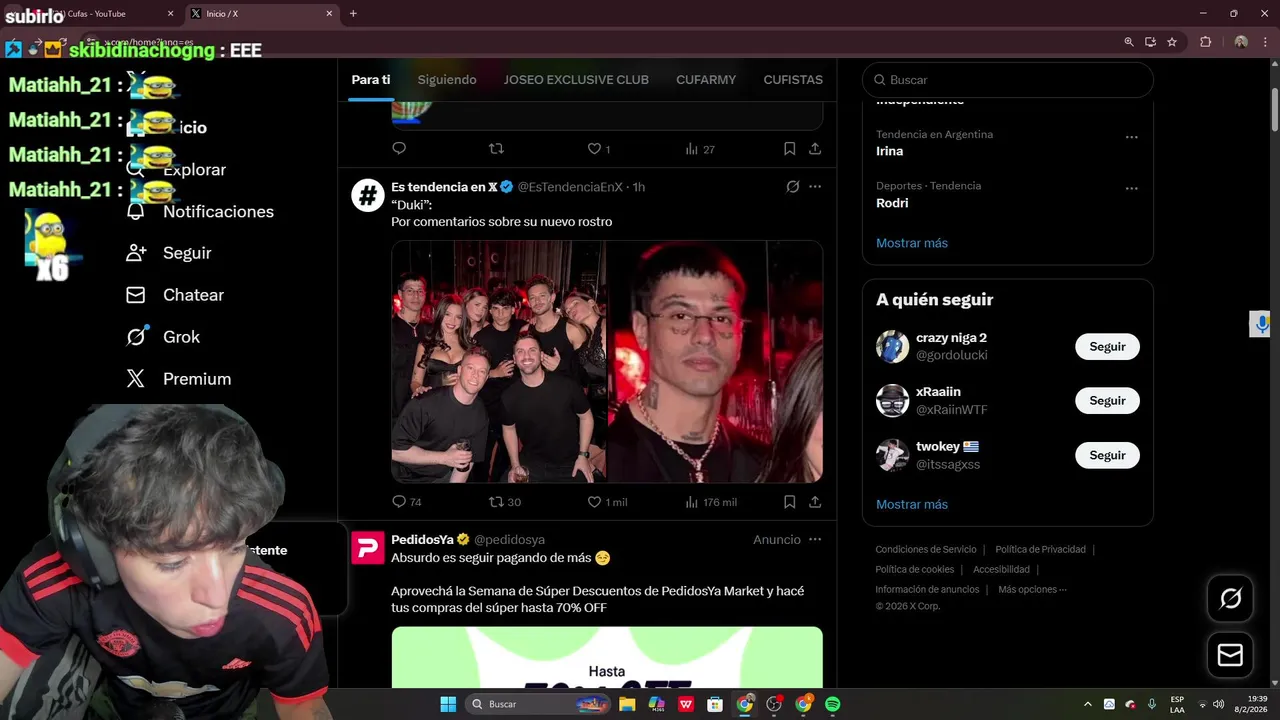Open the Windows Start menu
This screenshot has width=1280, height=720.
448,704
